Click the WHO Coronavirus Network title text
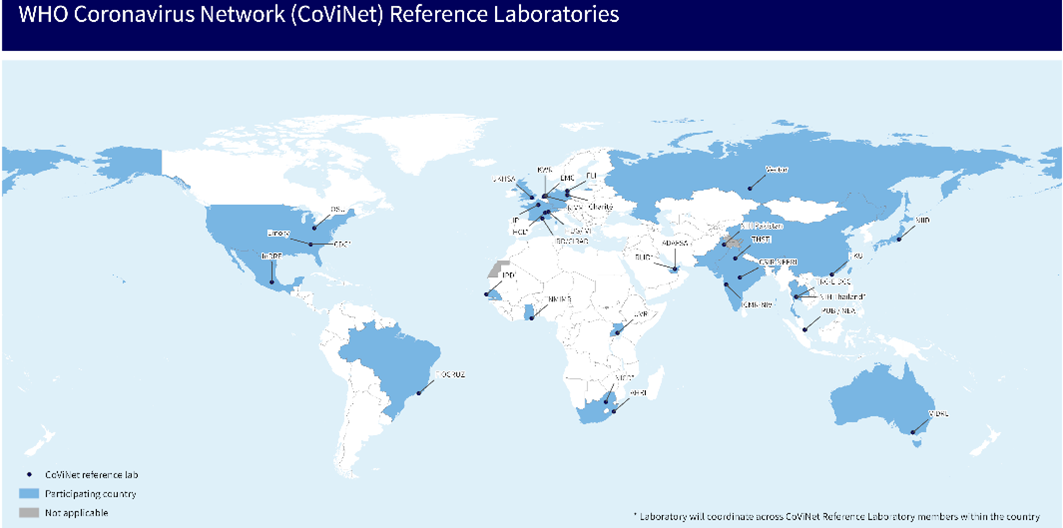Screen dimensions: 1063x528 pyautogui.click(x=319, y=15)
